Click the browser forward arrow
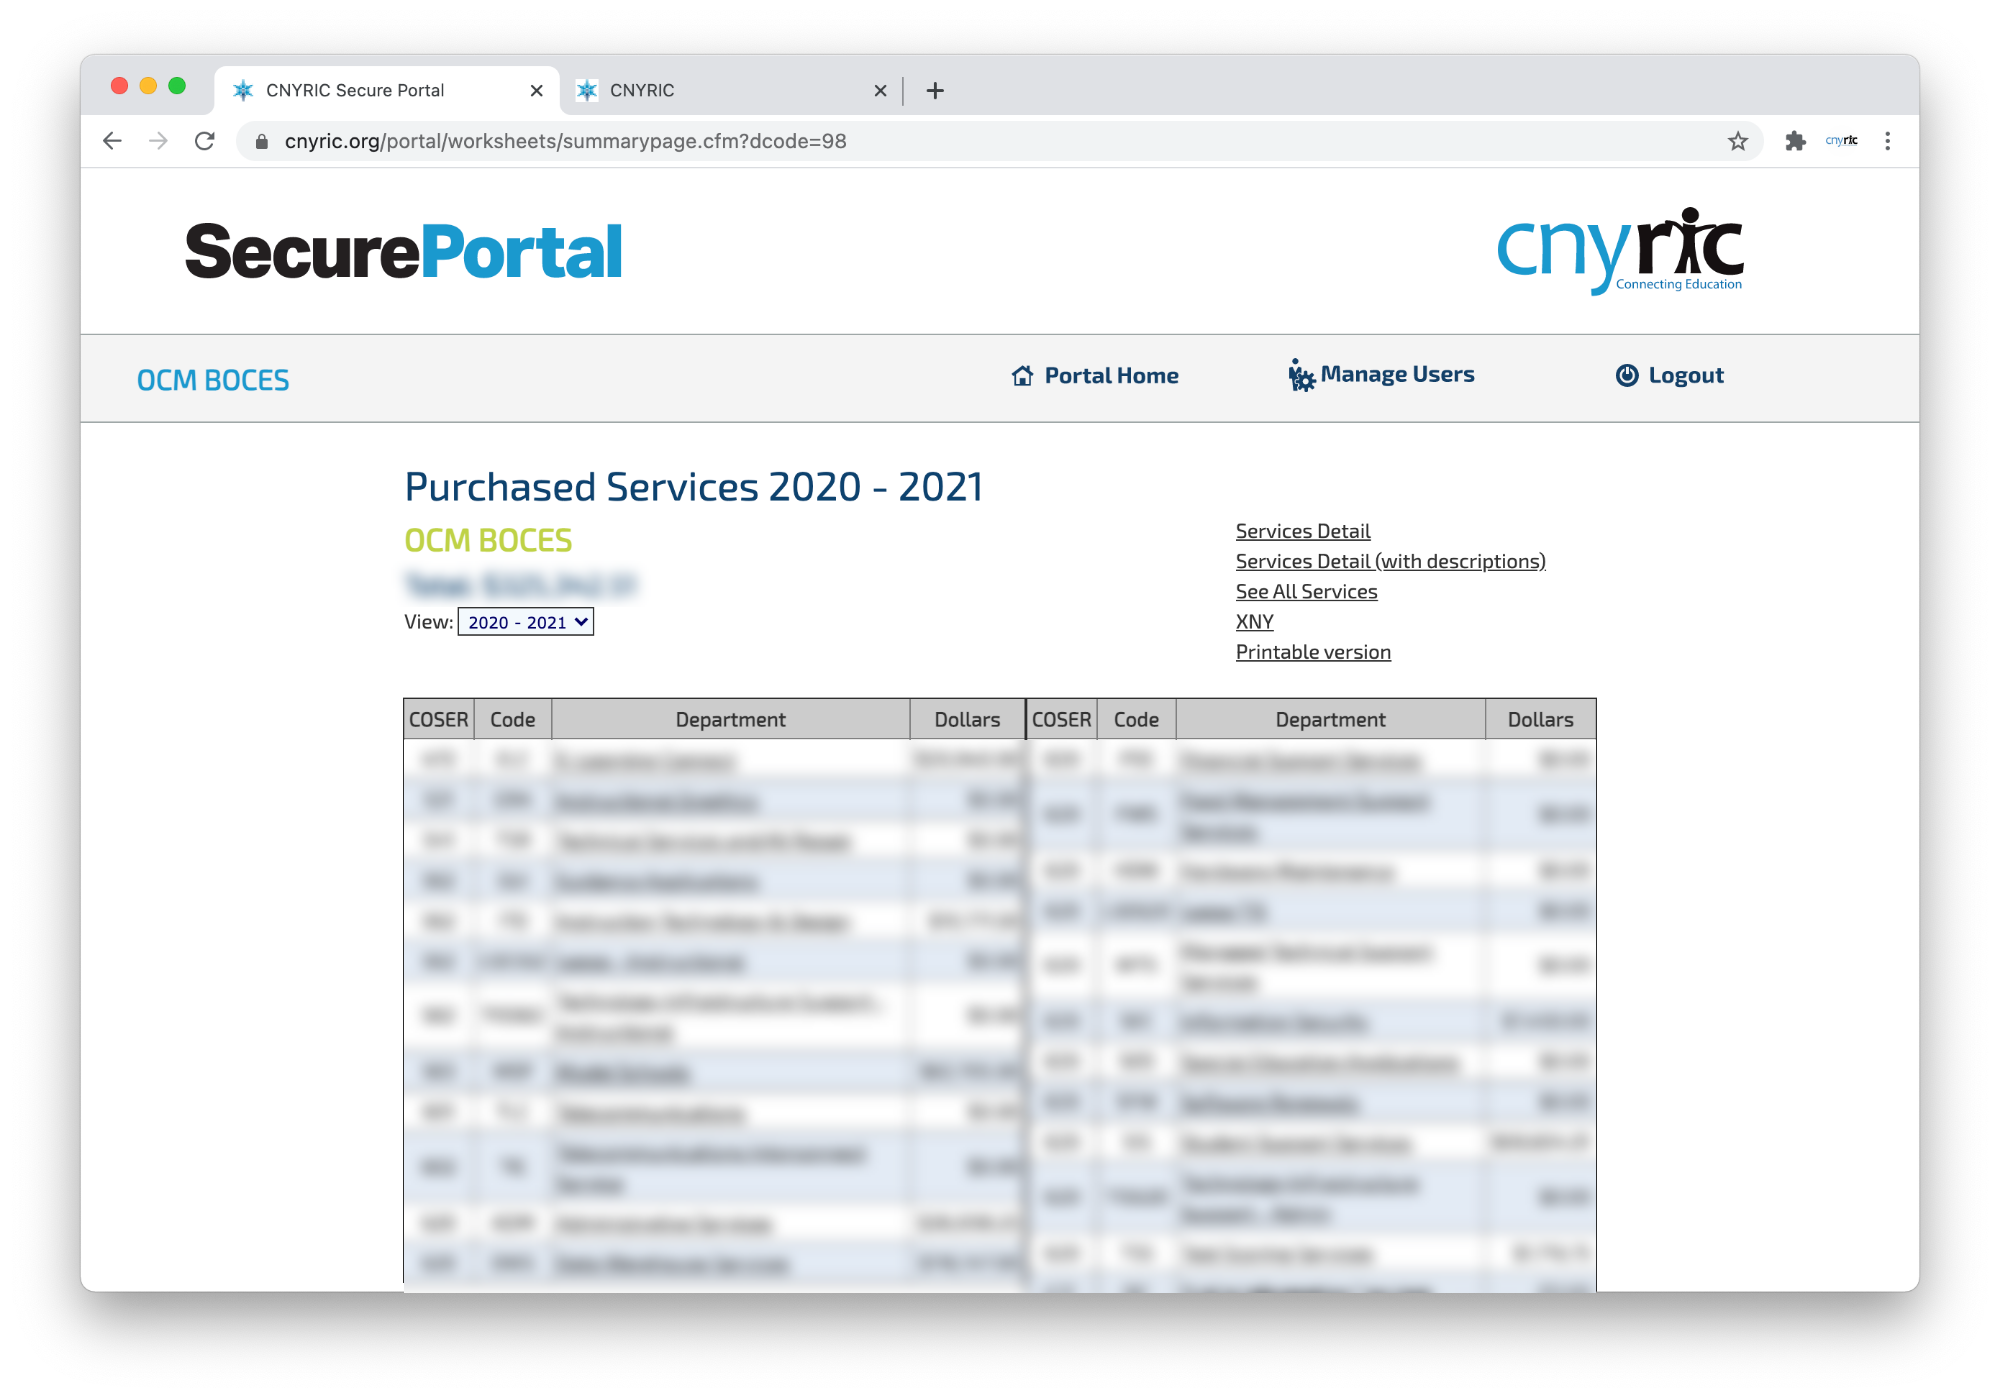The height and width of the screenshot is (1398, 2000). (158, 141)
